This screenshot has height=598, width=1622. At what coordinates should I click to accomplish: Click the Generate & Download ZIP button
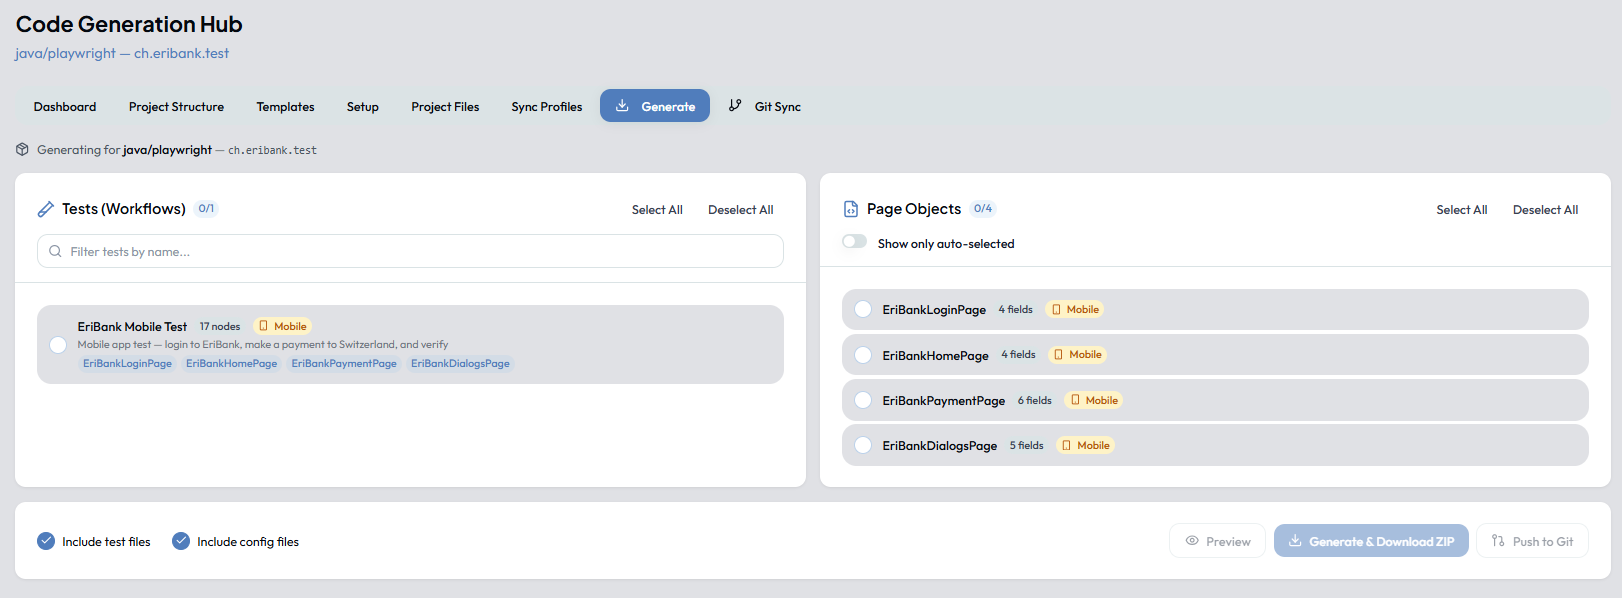tap(1371, 541)
